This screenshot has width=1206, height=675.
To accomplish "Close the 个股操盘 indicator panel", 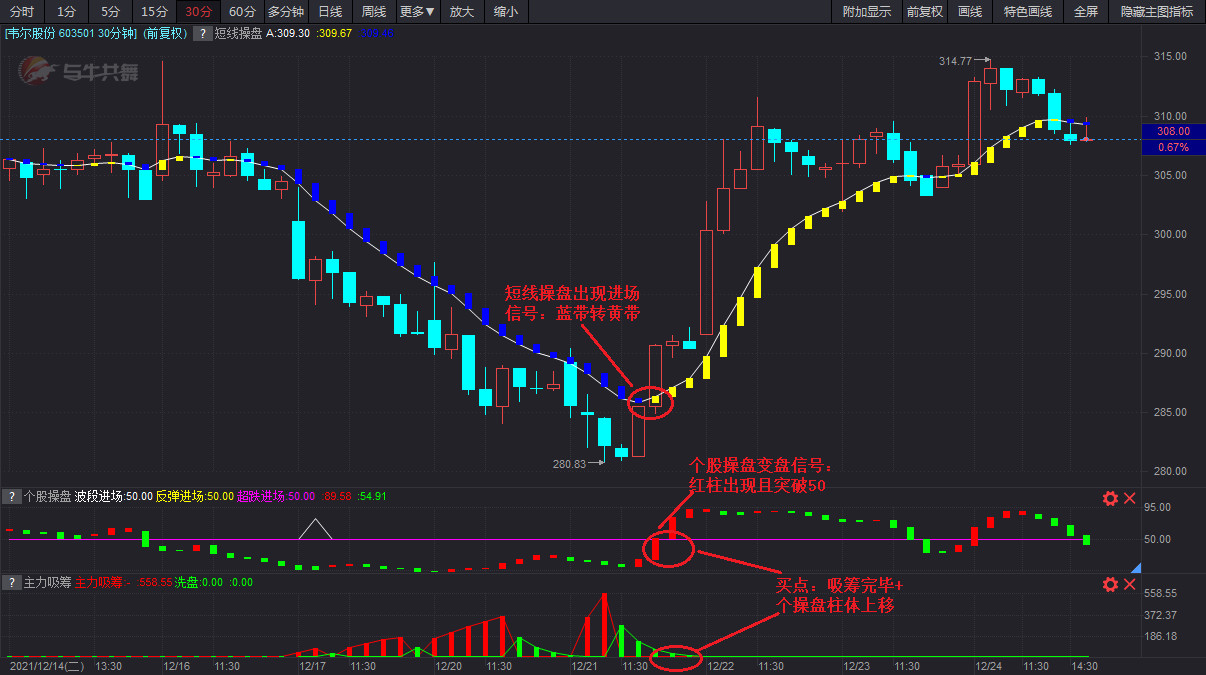I will [x=1130, y=498].
